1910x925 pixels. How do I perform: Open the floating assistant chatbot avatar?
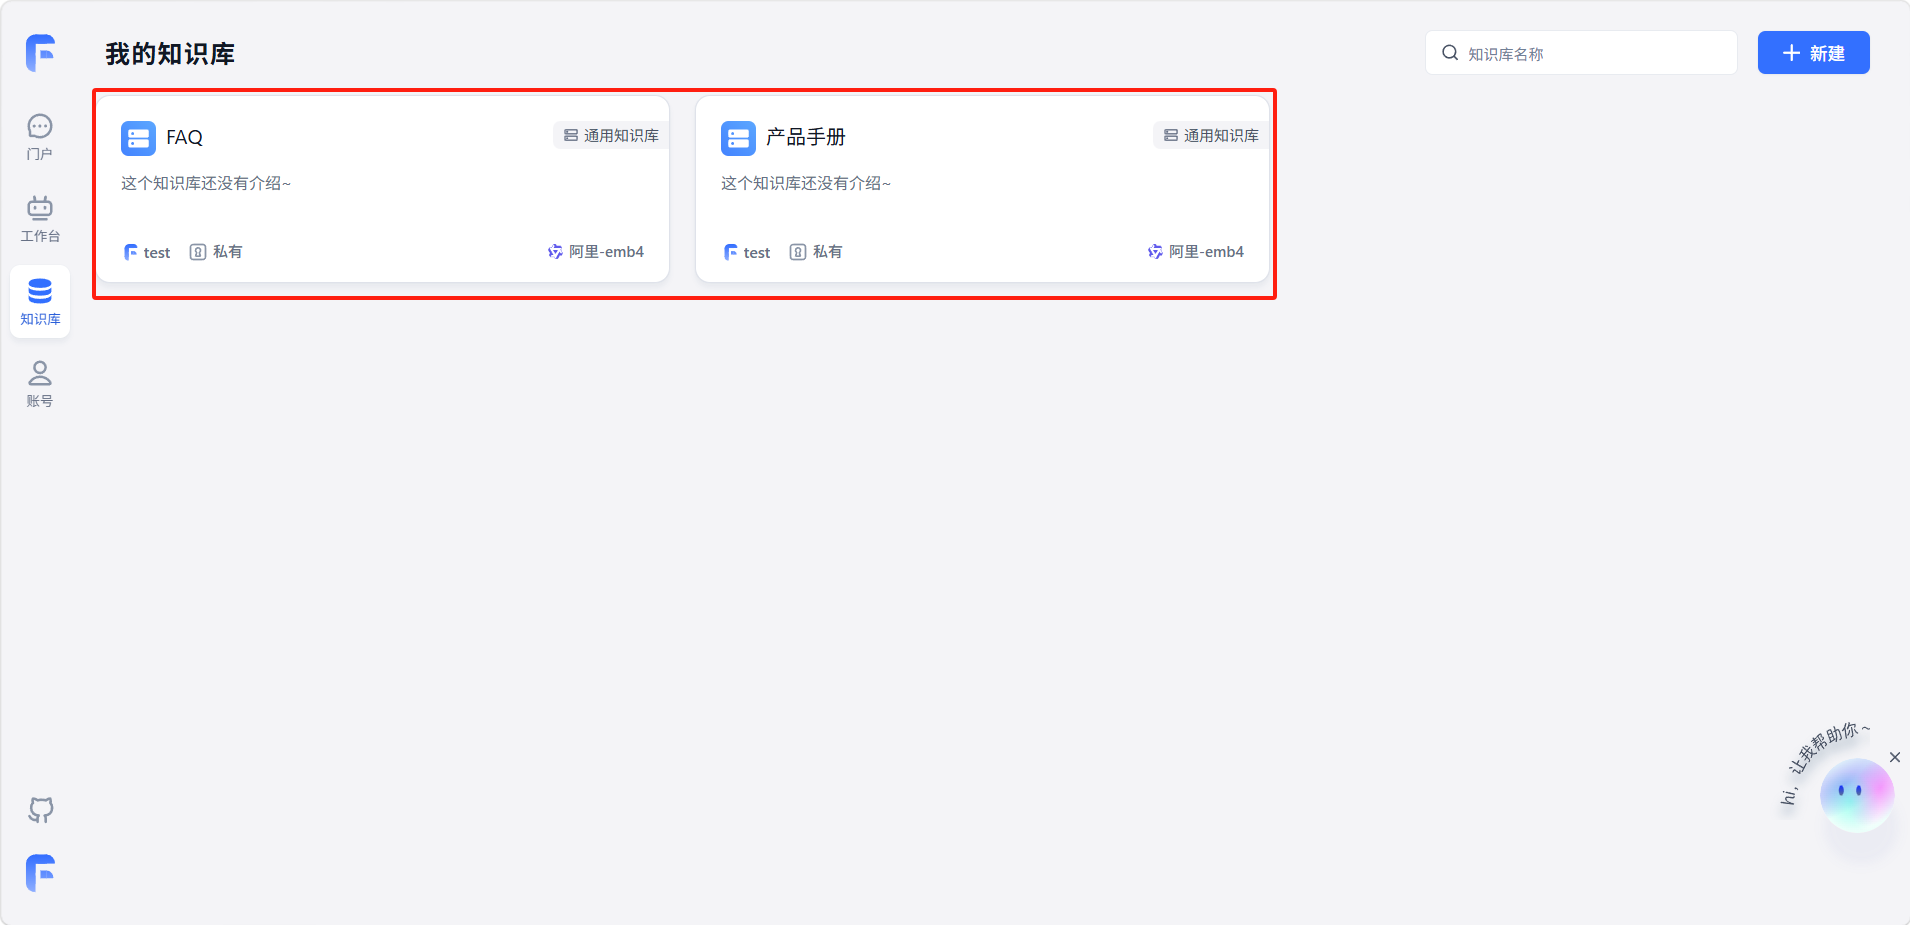(x=1856, y=794)
